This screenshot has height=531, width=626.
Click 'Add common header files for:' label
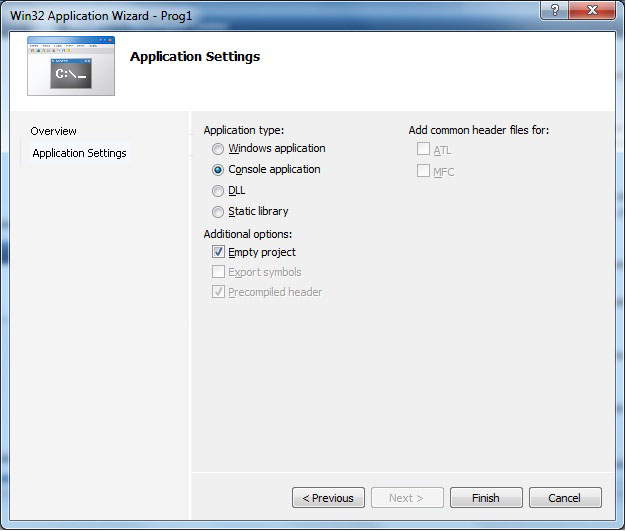479,130
